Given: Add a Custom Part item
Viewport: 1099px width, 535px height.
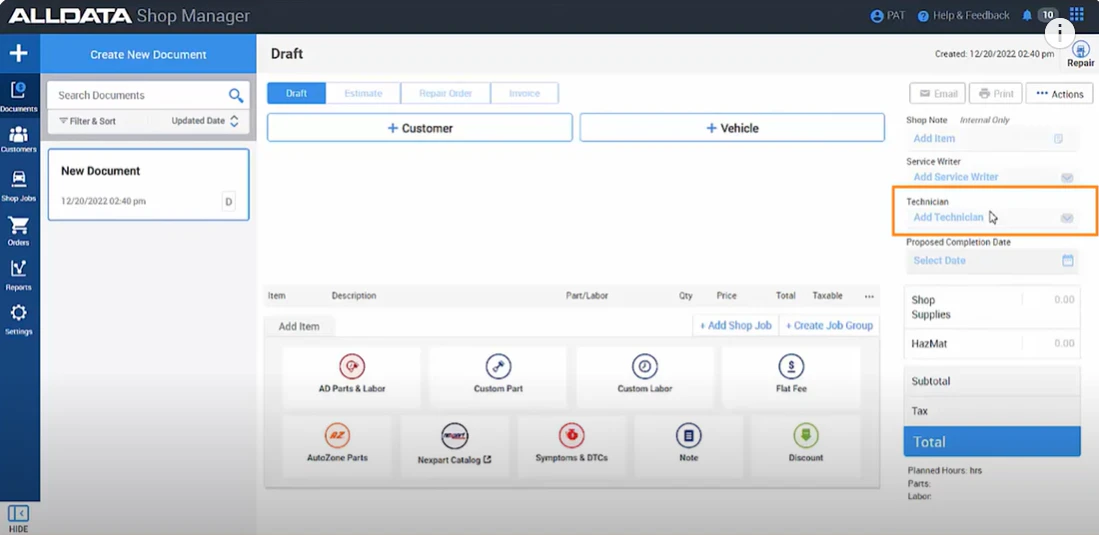Looking at the screenshot, I should [498, 377].
